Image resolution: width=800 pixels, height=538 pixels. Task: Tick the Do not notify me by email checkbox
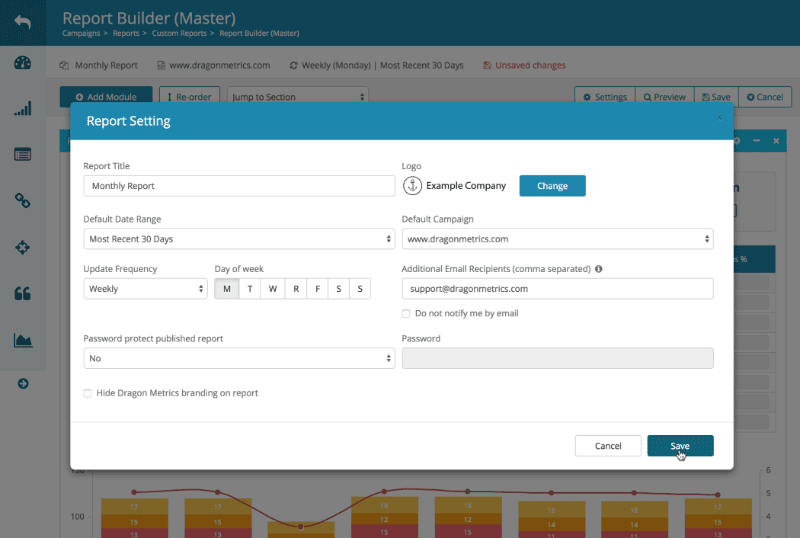click(406, 313)
